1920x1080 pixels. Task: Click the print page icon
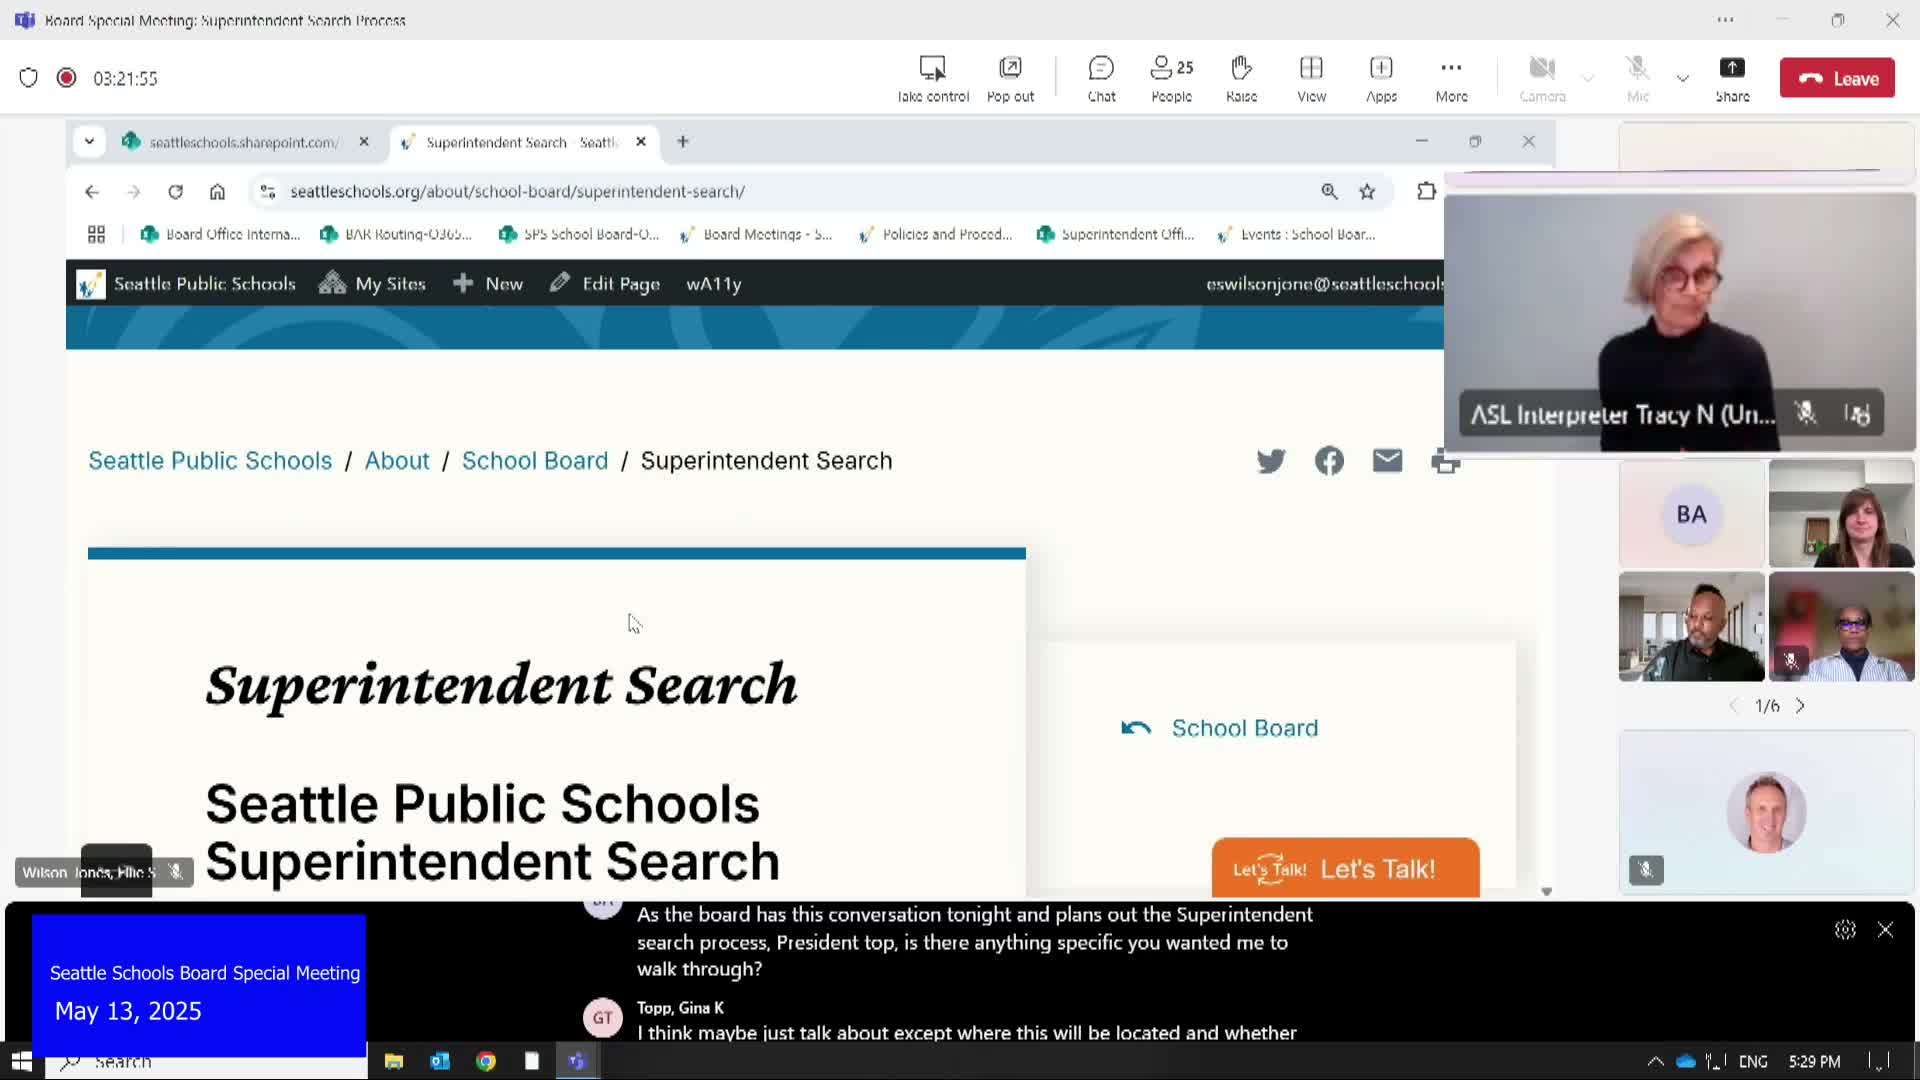tap(1445, 461)
